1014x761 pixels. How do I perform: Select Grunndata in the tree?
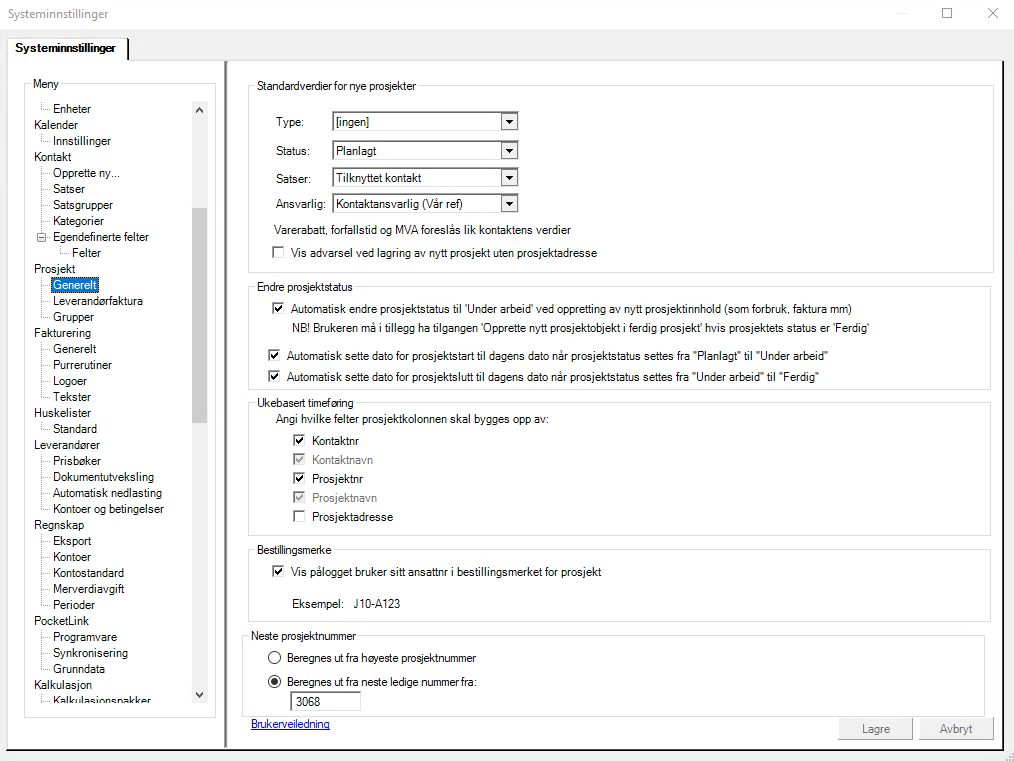(x=78, y=669)
